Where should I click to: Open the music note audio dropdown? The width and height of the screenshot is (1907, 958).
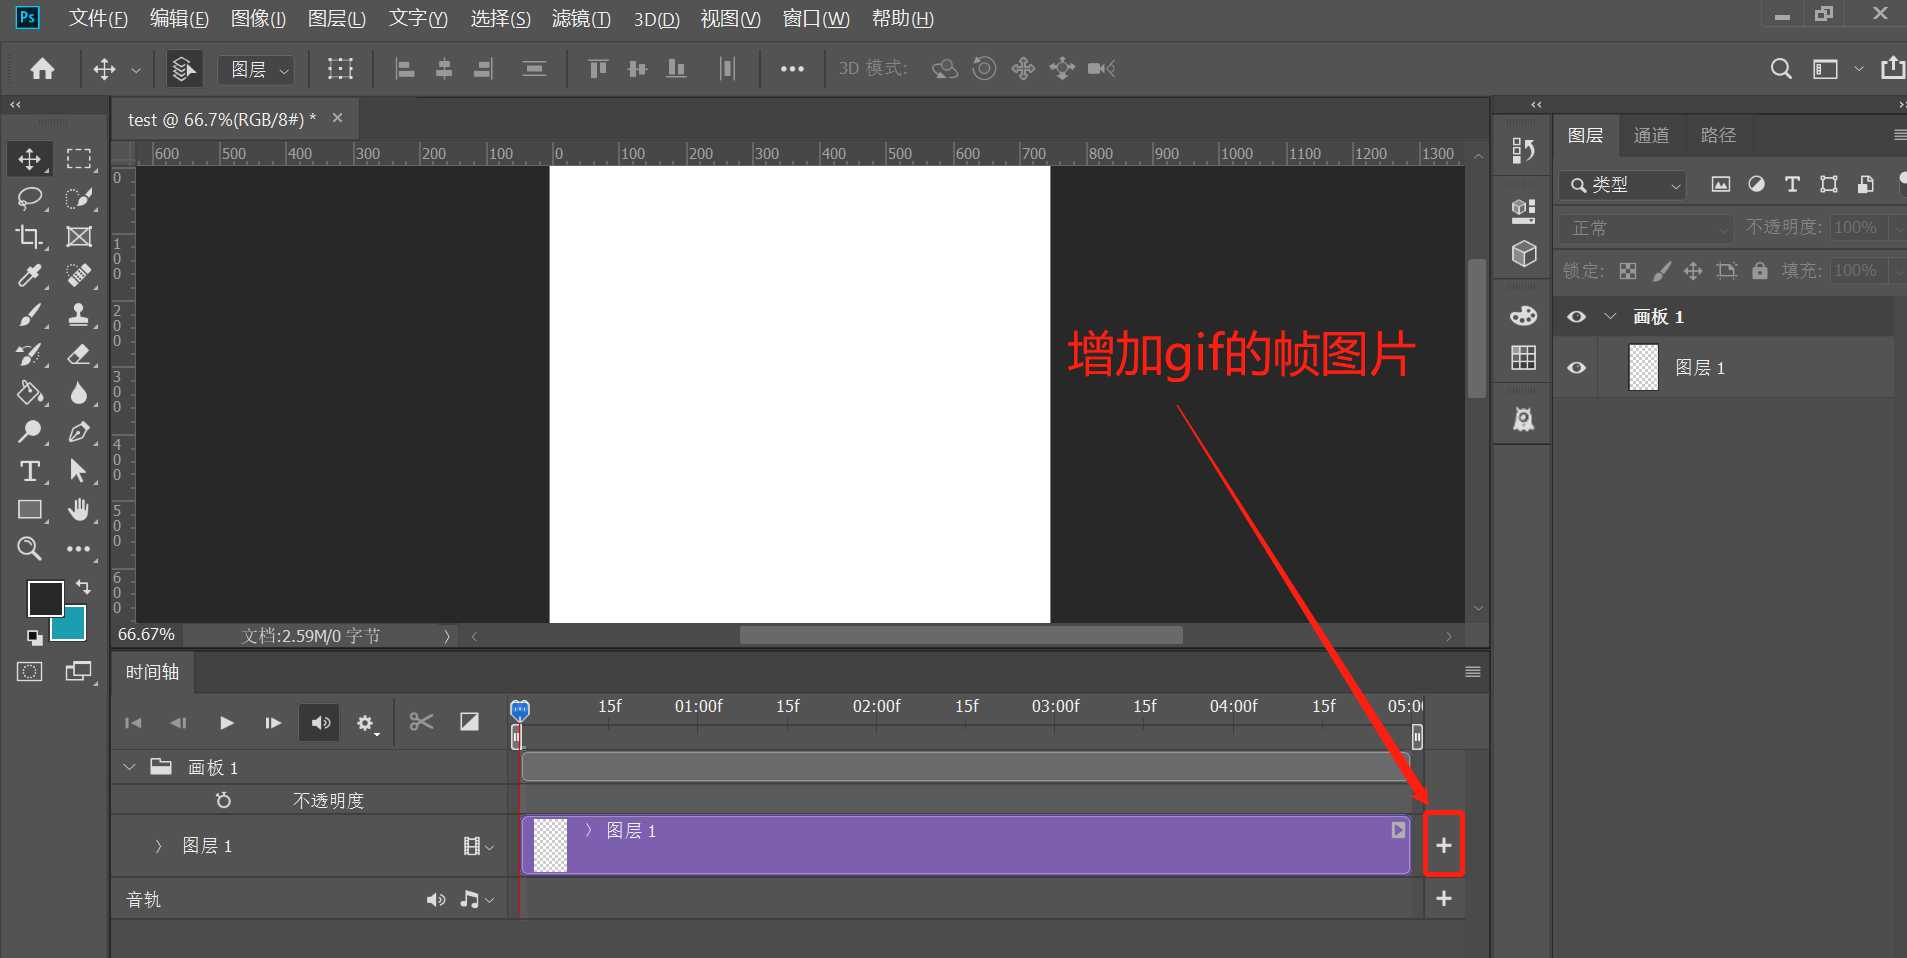(x=477, y=900)
